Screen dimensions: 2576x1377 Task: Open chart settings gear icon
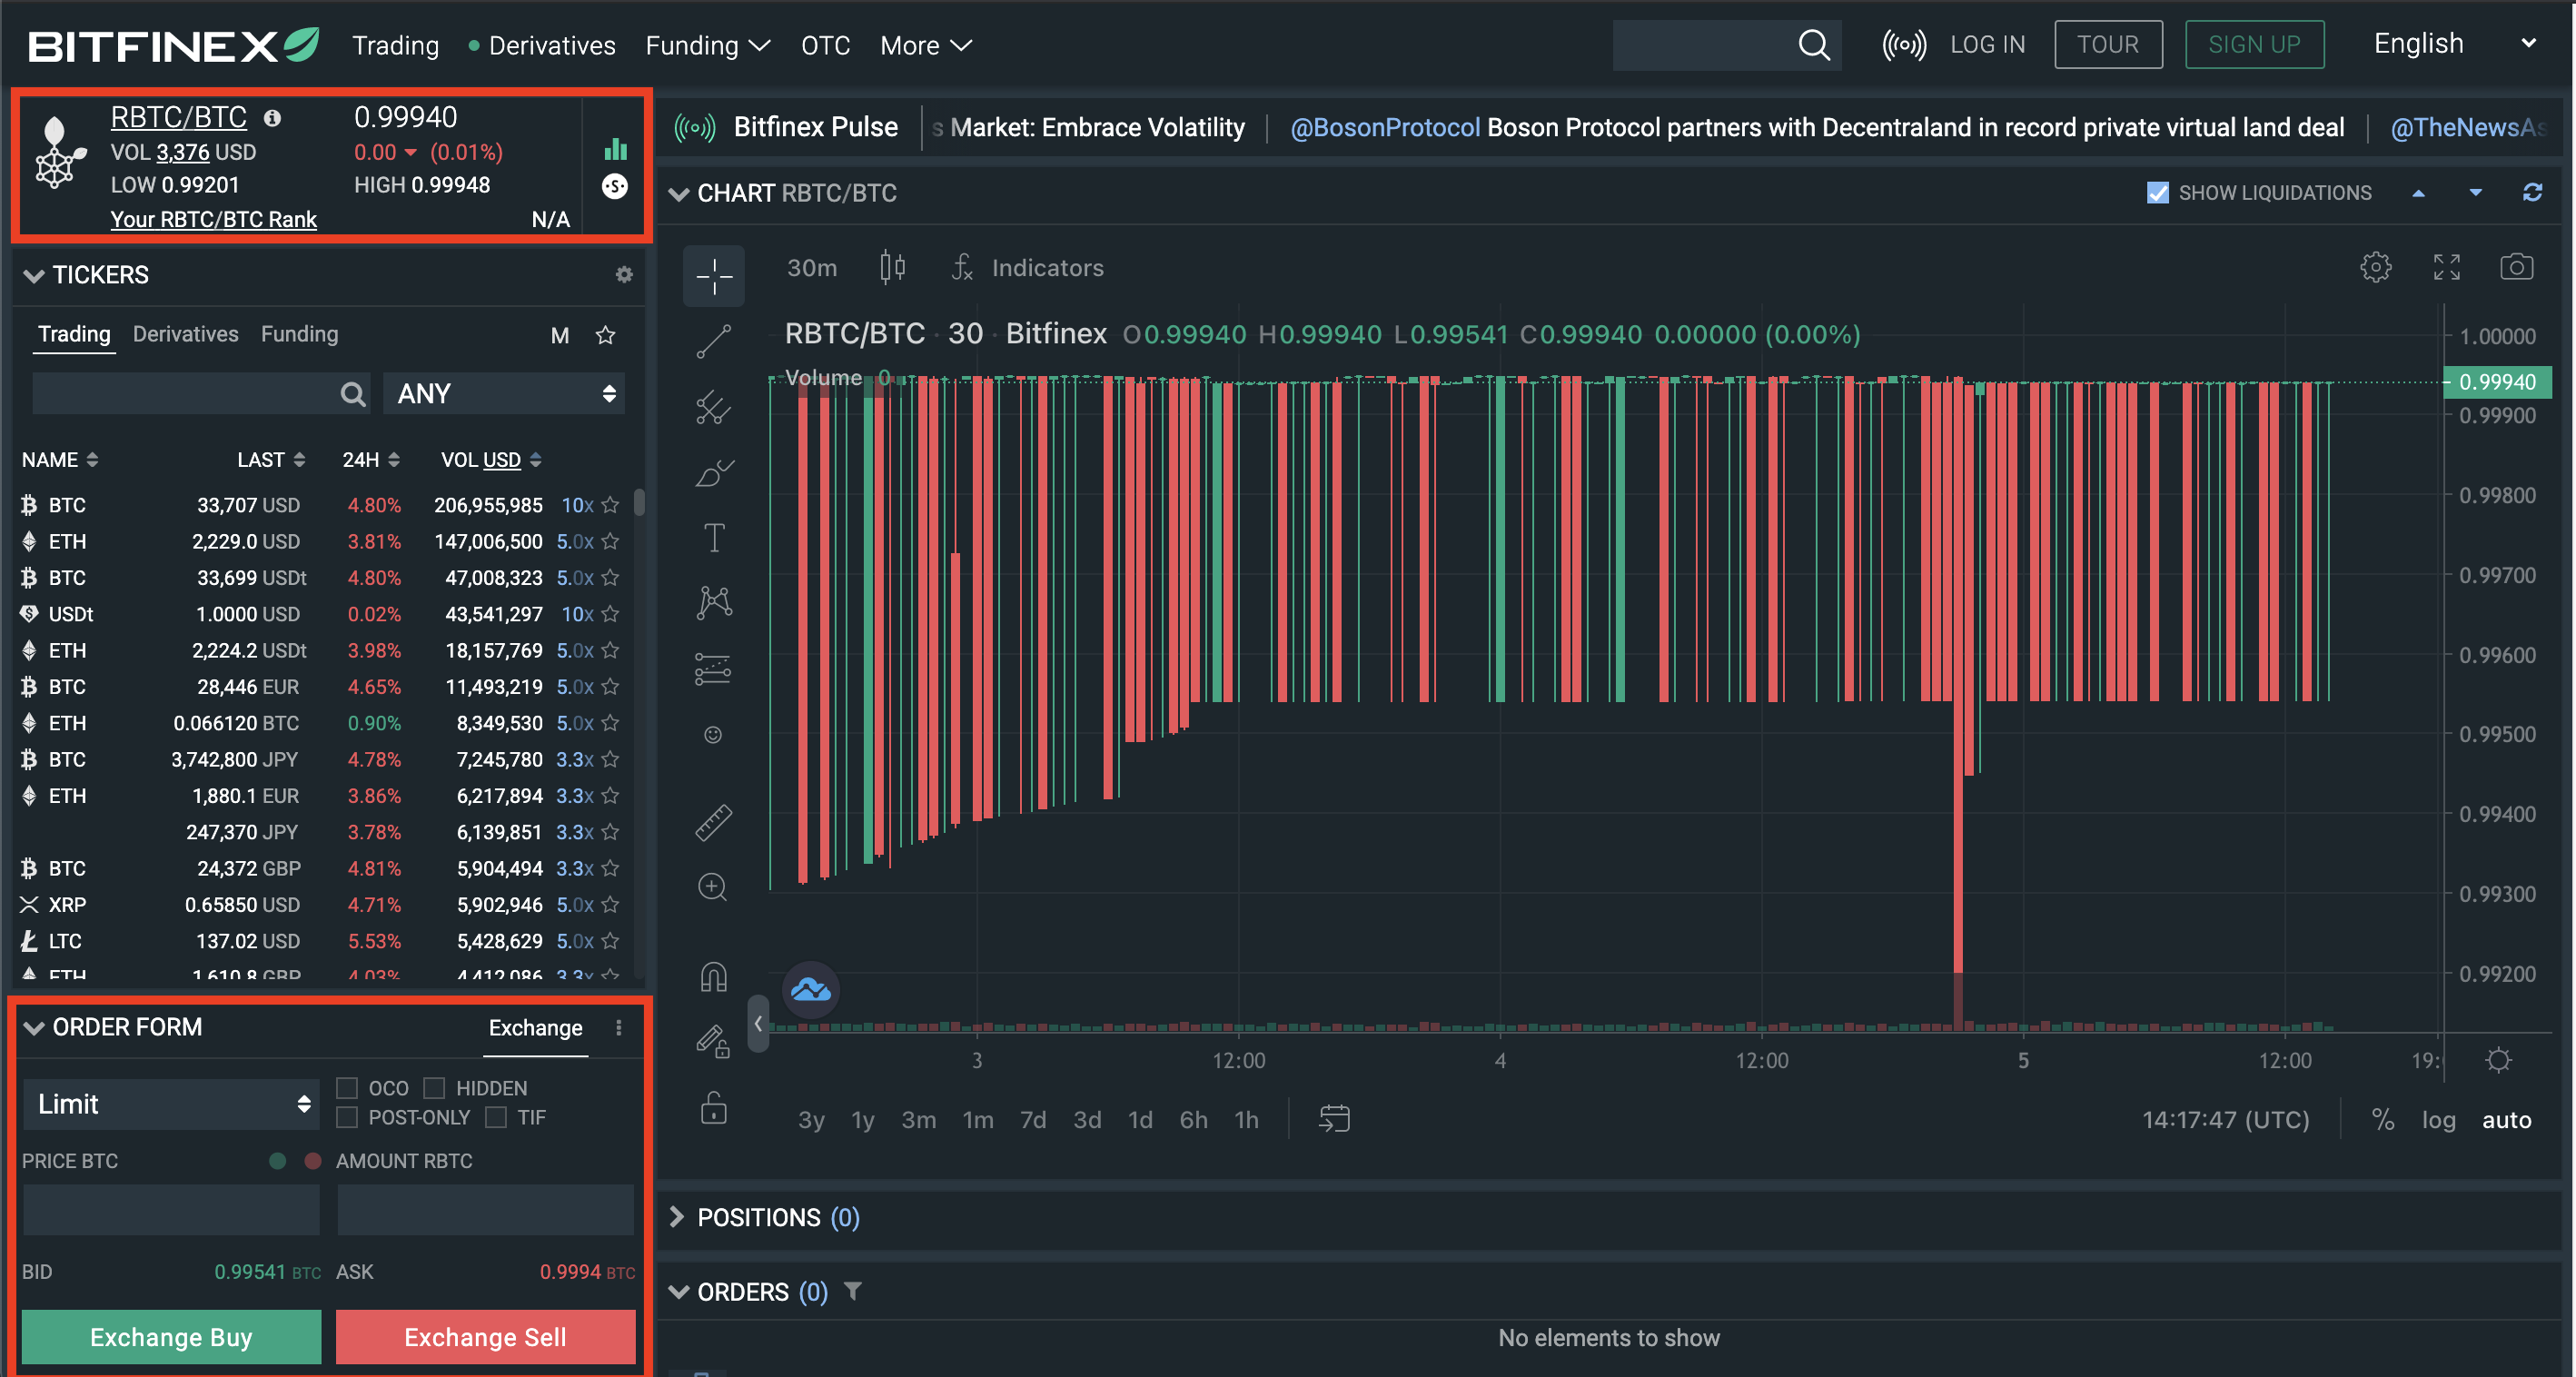click(2376, 267)
